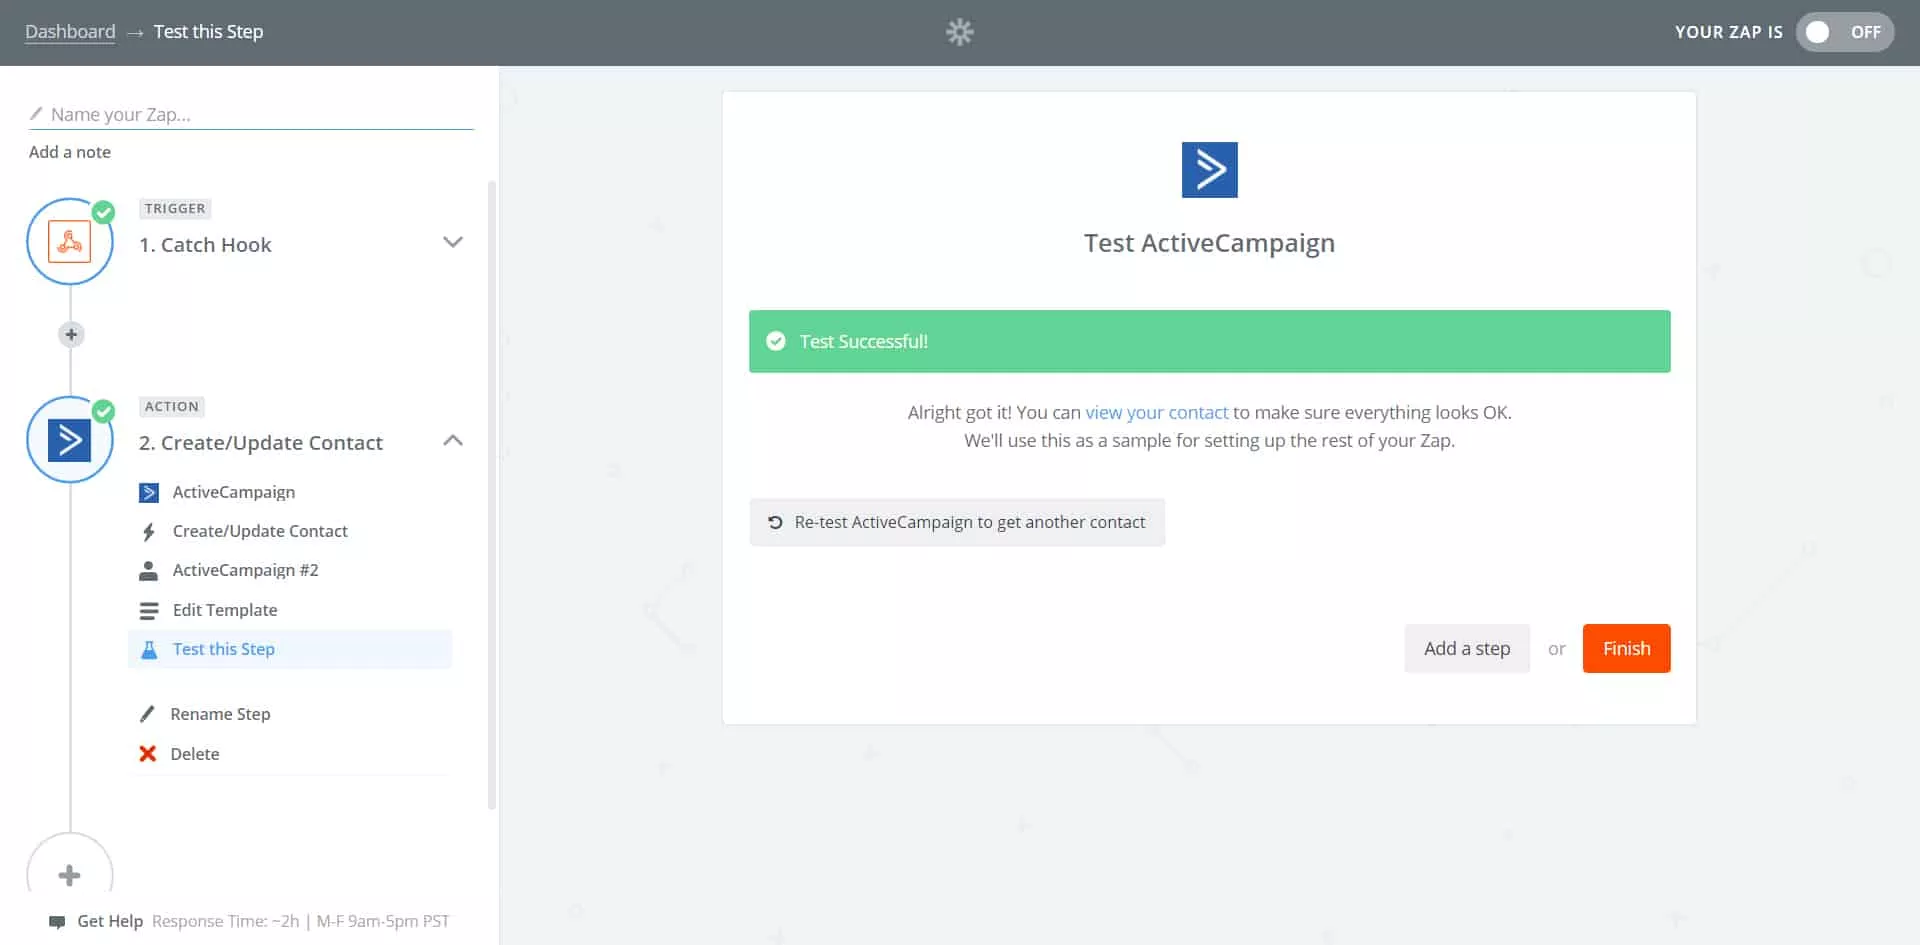Select the Test this Step substep

click(290, 649)
